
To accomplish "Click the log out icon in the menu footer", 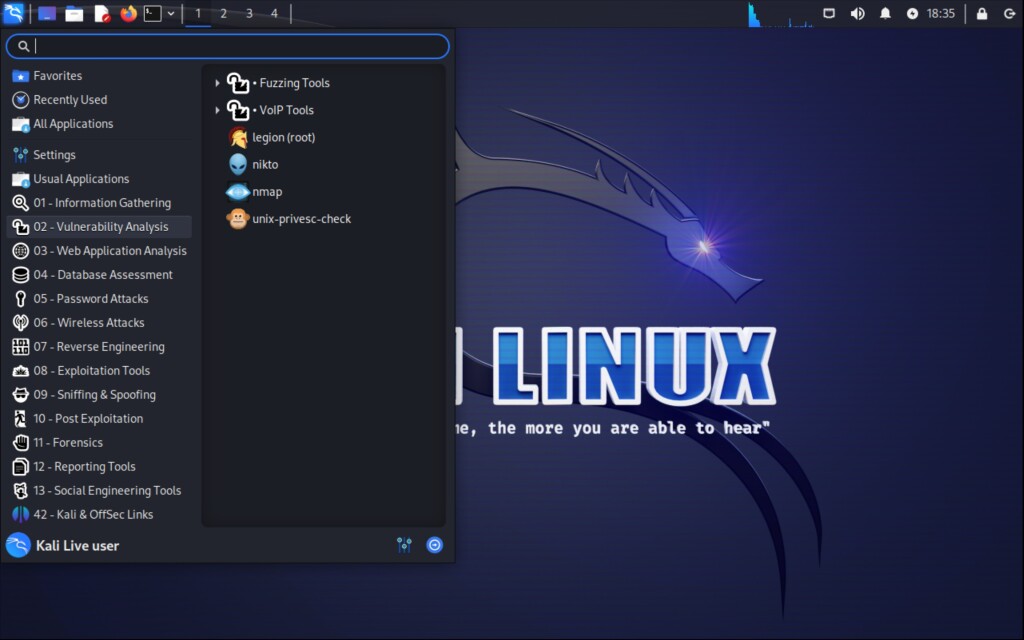I will (434, 545).
